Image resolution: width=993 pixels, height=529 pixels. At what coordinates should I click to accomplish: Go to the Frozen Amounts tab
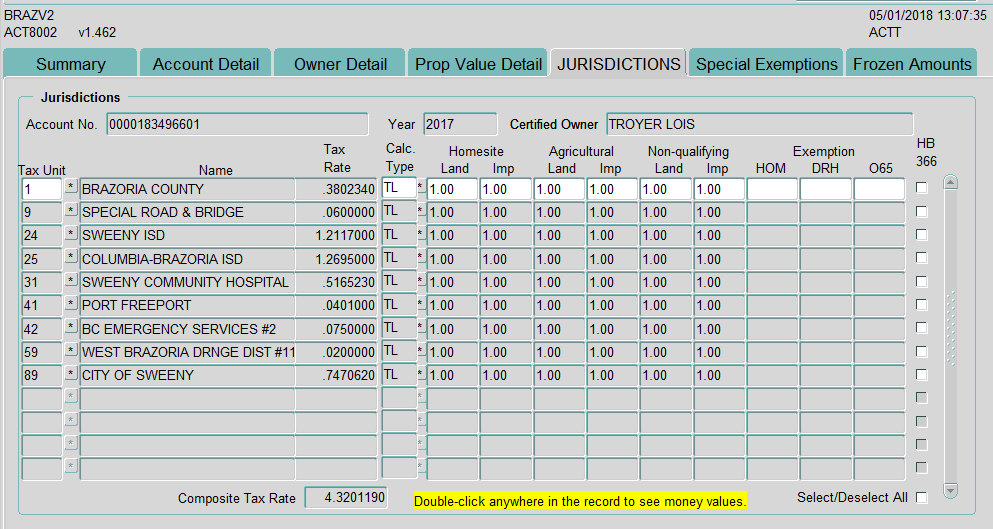point(911,64)
